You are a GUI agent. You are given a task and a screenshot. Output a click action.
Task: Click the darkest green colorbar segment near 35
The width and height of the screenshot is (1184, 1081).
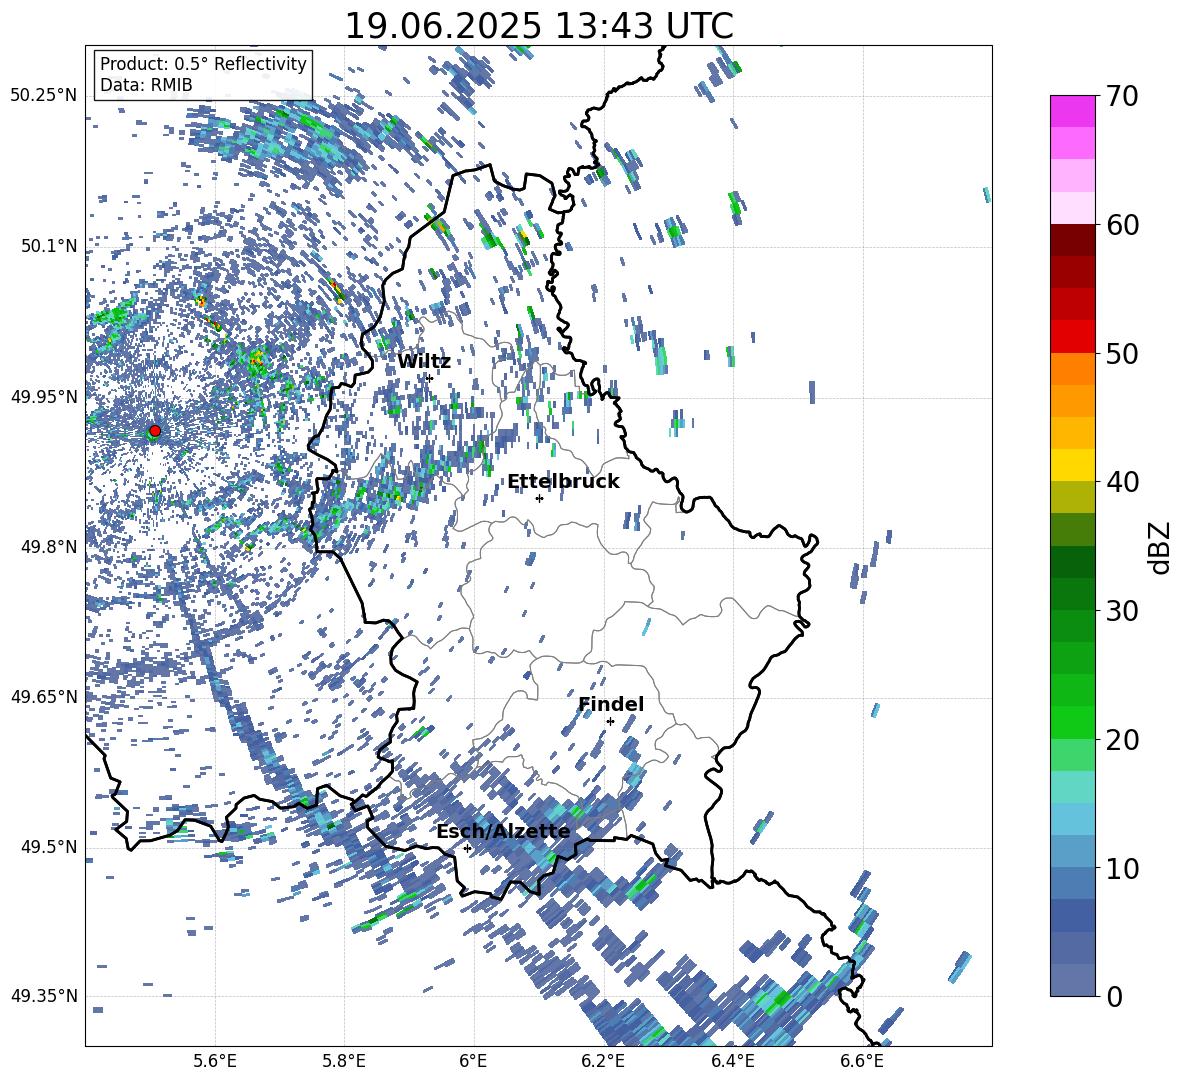point(1072,562)
